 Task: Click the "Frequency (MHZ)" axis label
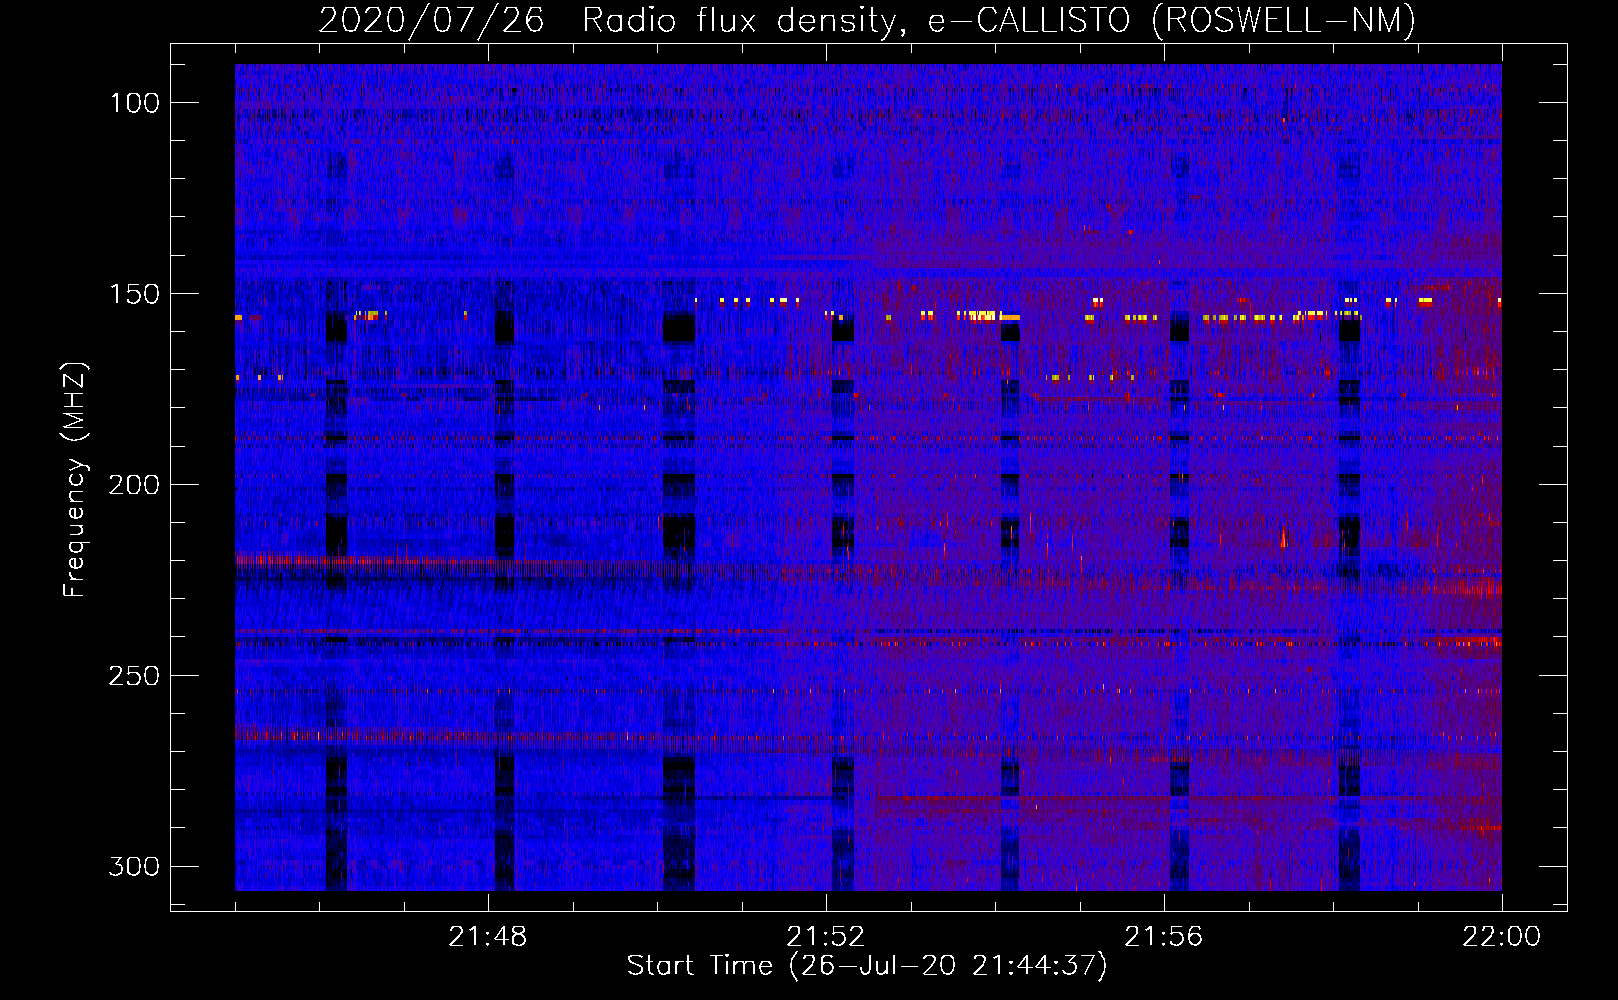[x=75, y=479]
